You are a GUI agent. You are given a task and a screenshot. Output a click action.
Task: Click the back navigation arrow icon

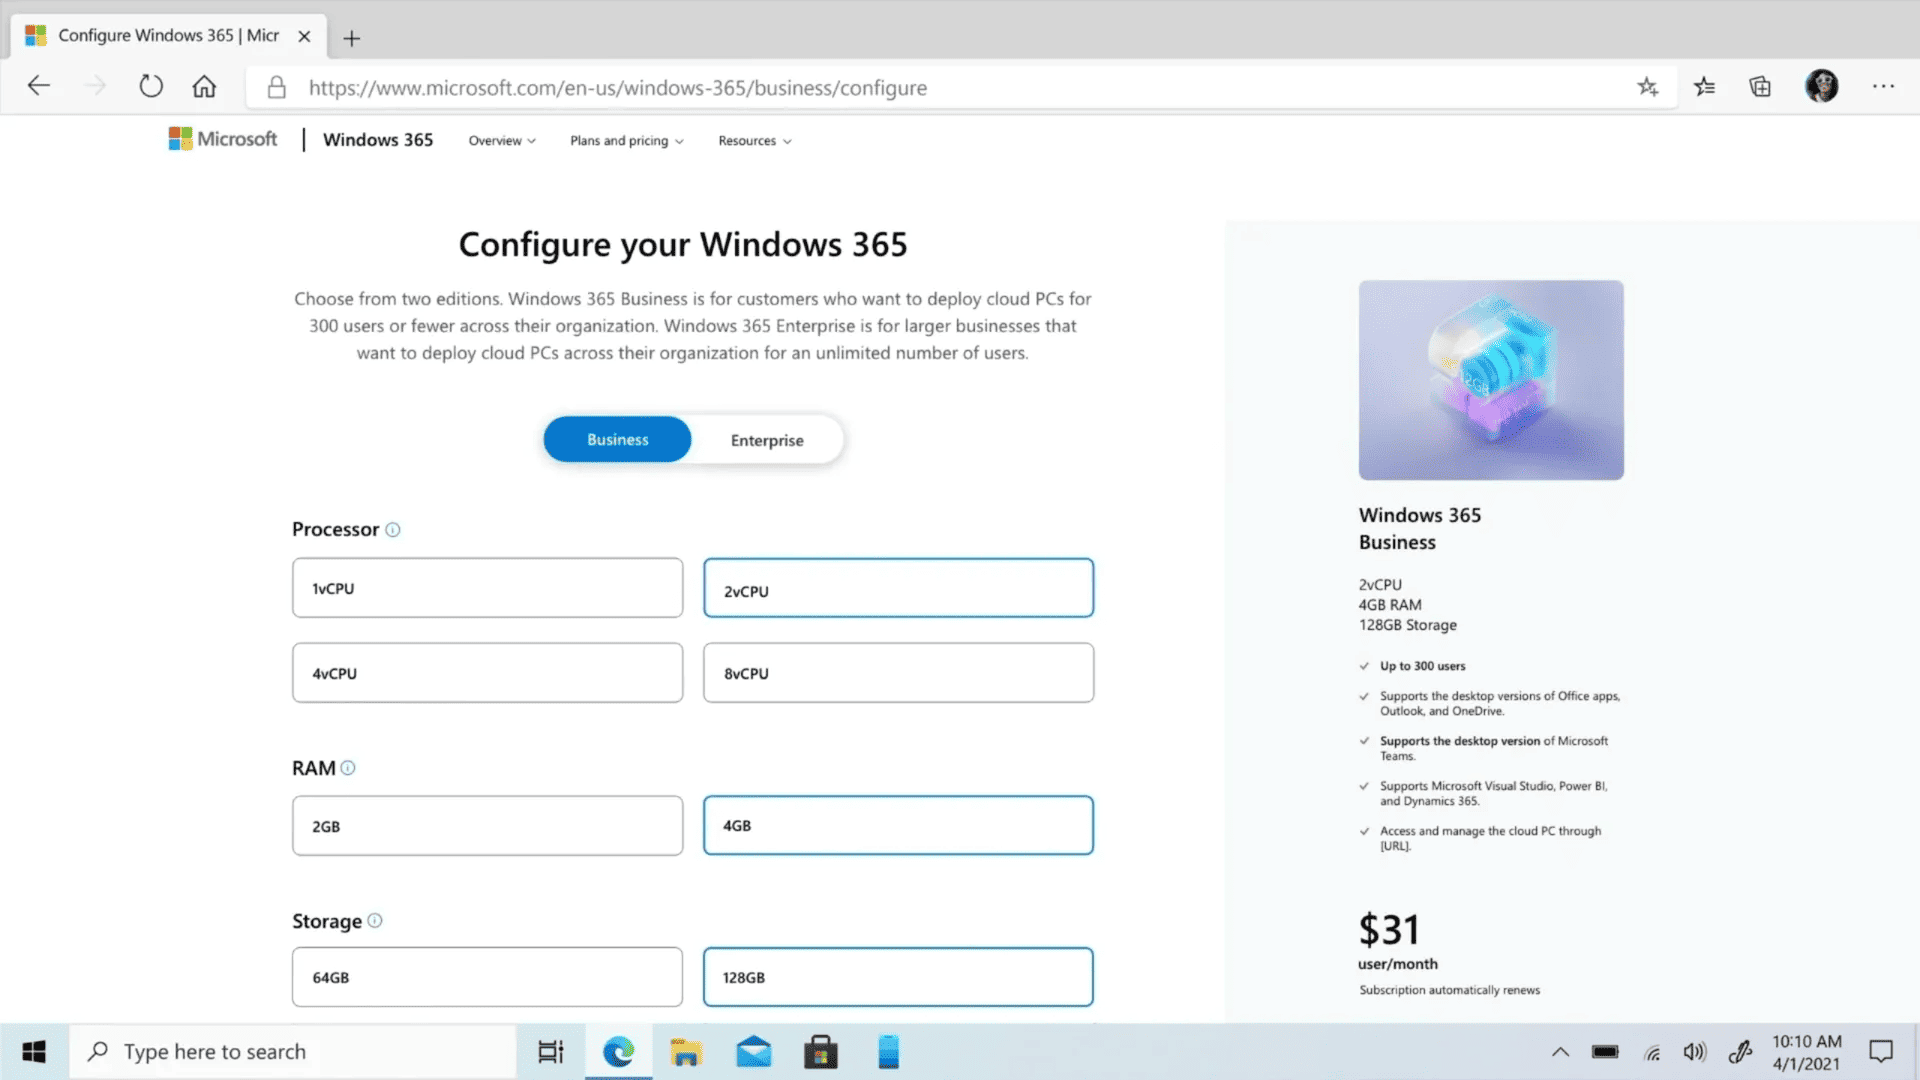tap(40, 86)
